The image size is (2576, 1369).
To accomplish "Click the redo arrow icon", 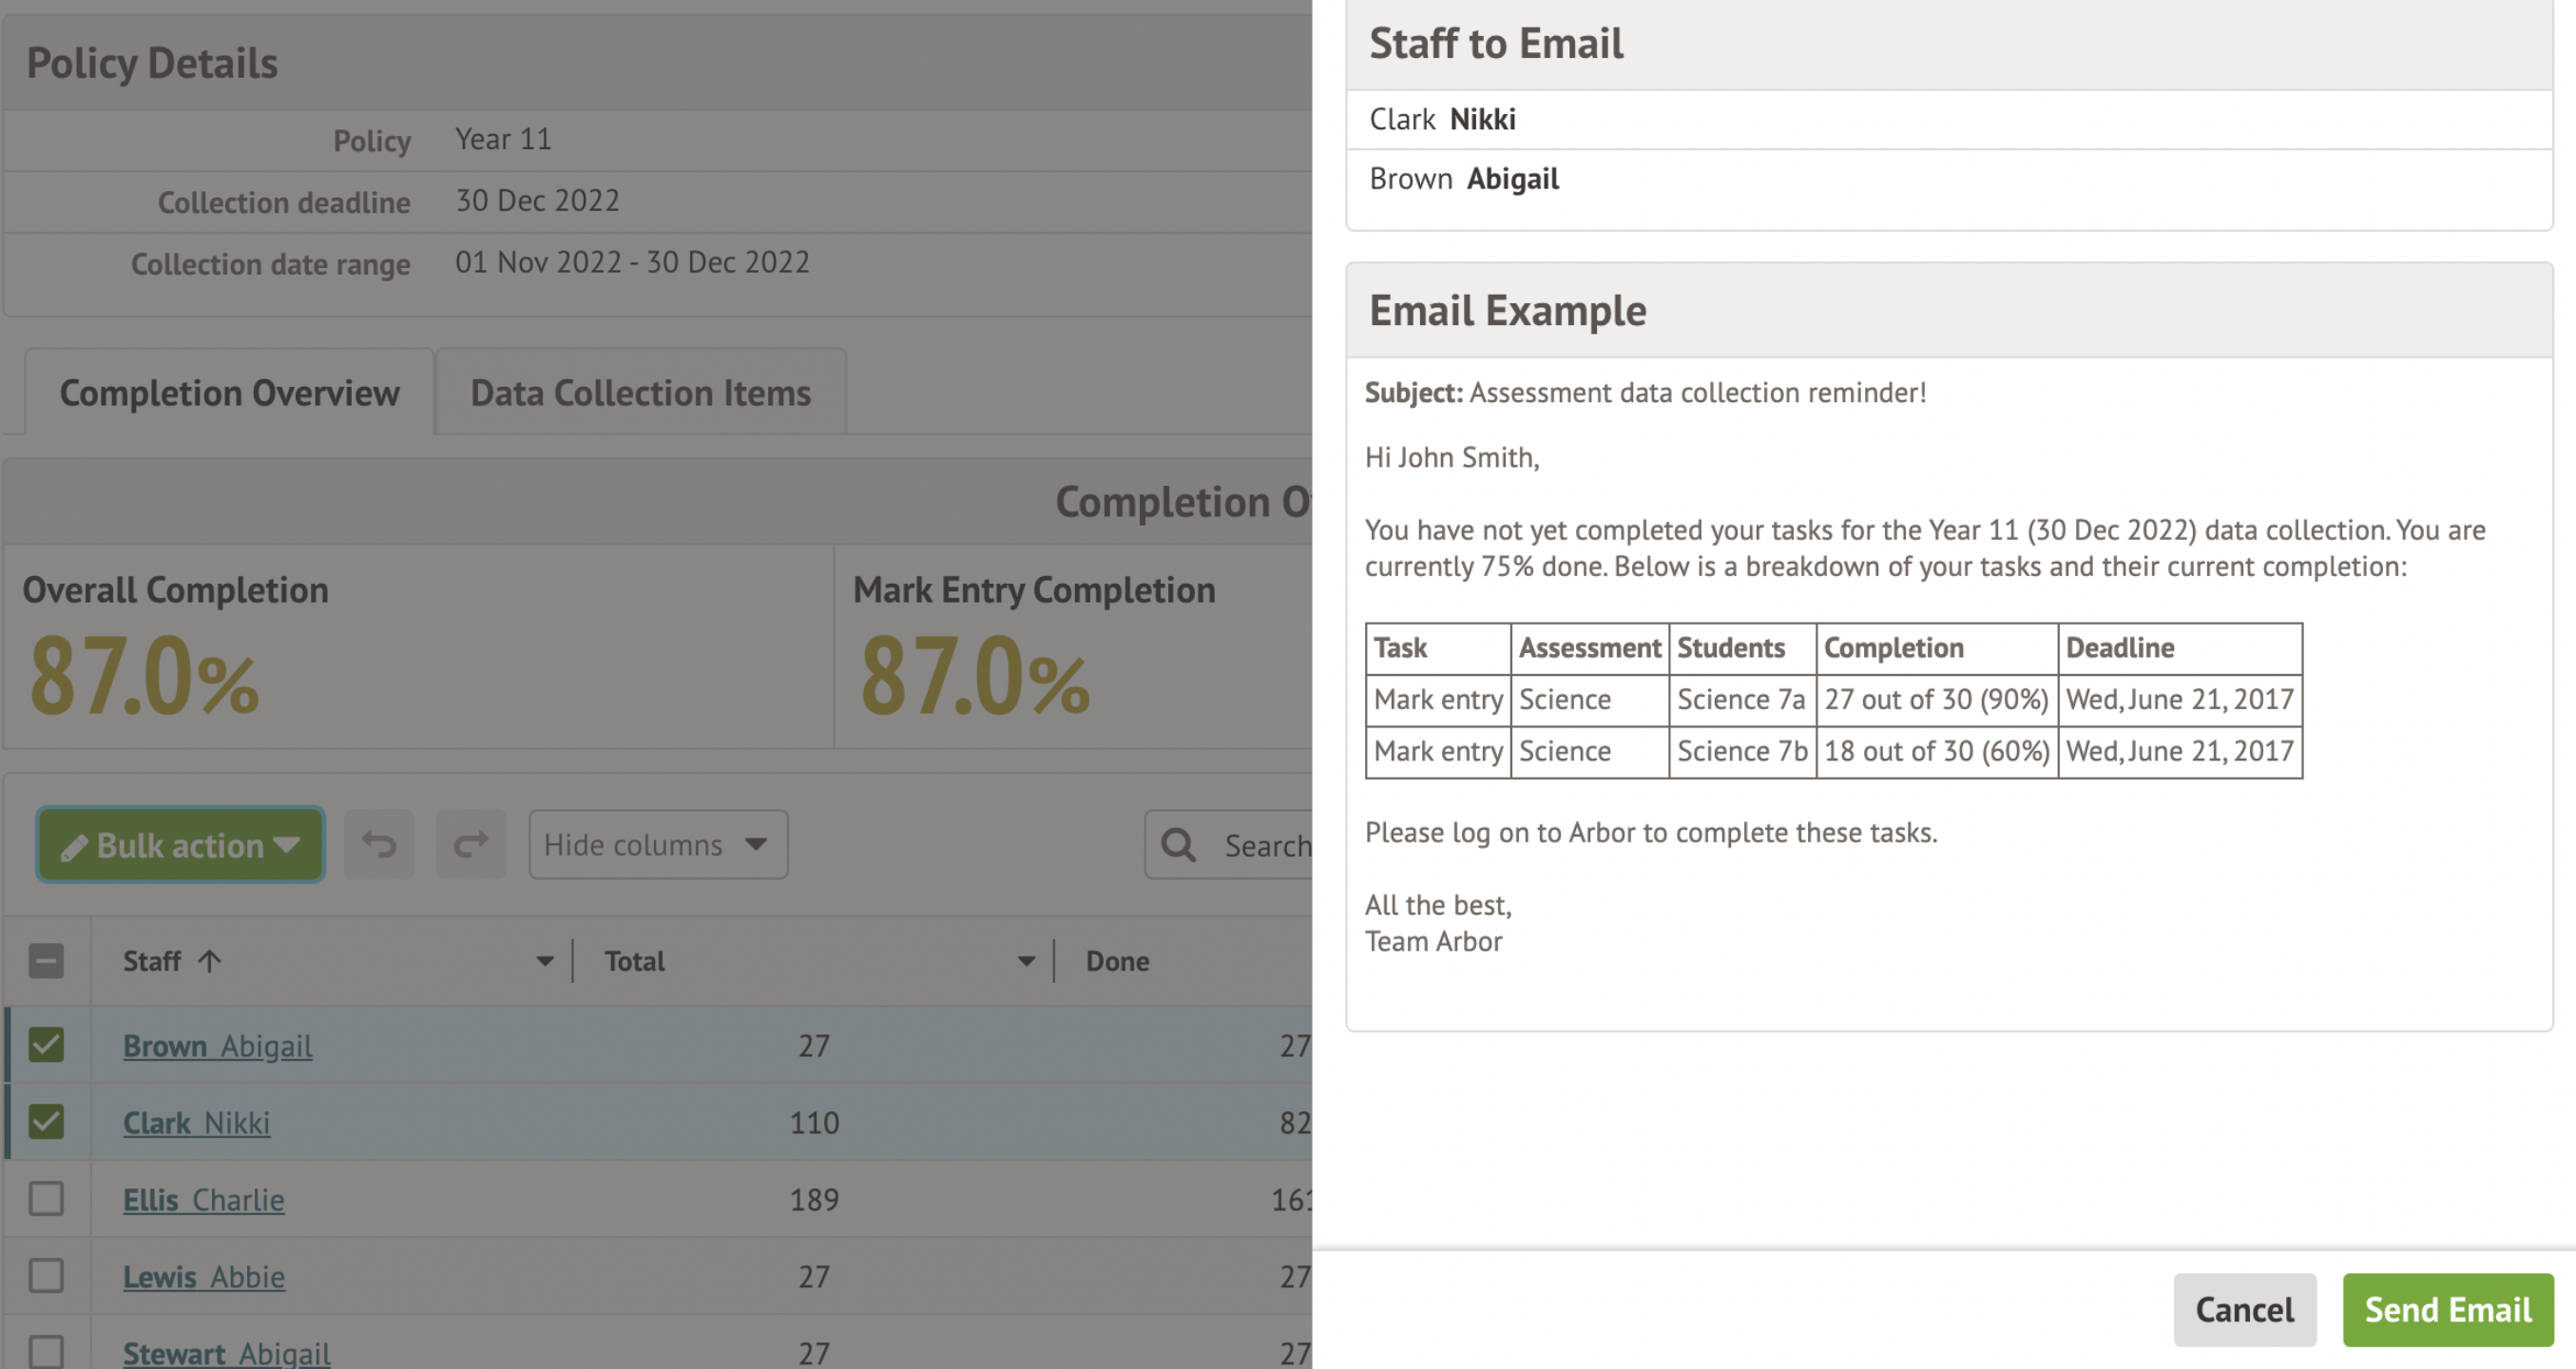I will [470, 845].
